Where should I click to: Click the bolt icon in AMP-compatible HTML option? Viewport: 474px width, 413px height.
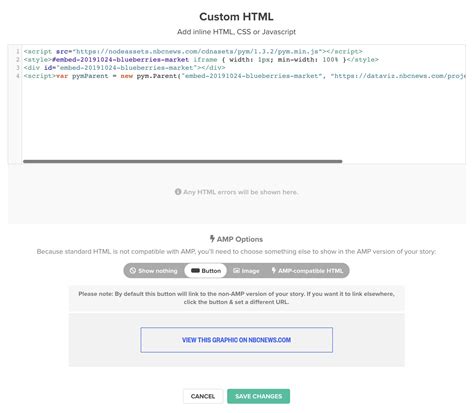(x=274, y=270)
